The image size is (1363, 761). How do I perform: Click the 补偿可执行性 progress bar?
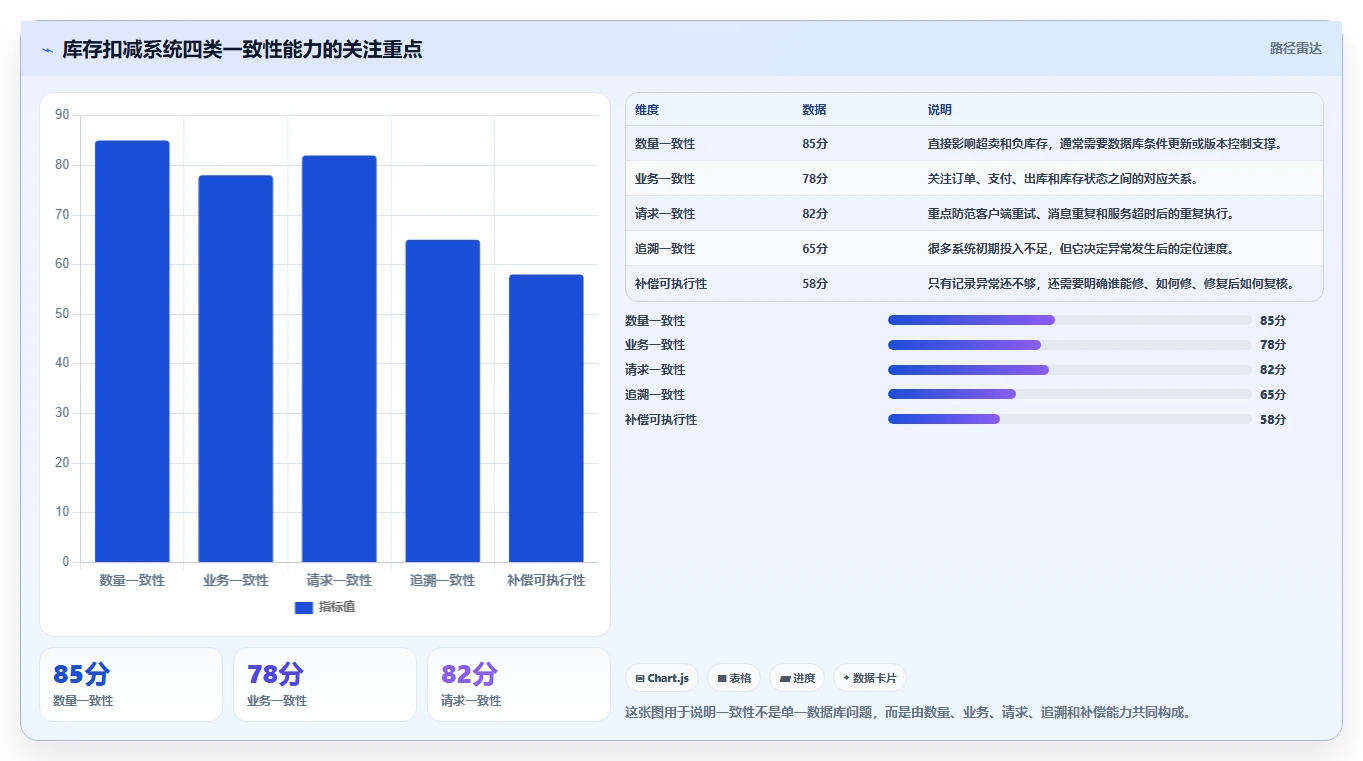coord(1070,419)
